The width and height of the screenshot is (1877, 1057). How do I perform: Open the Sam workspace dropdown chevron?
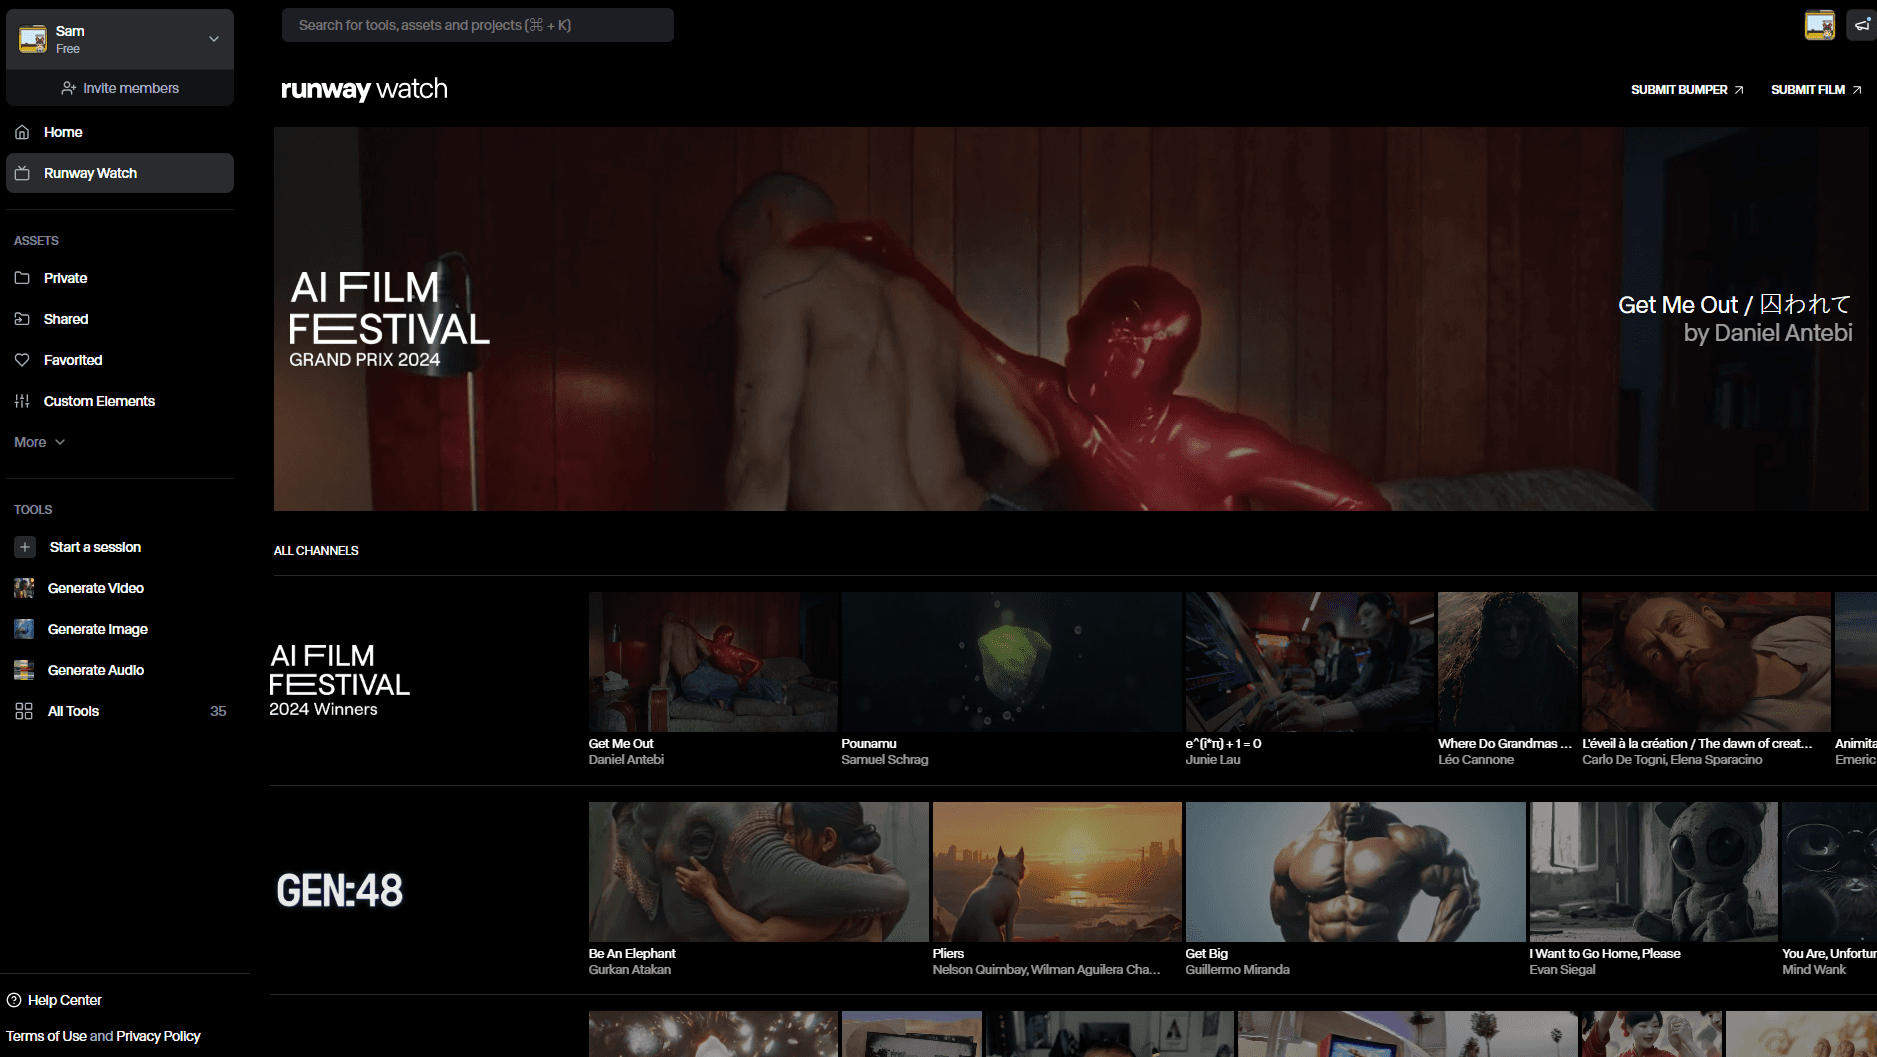point(214,39)
